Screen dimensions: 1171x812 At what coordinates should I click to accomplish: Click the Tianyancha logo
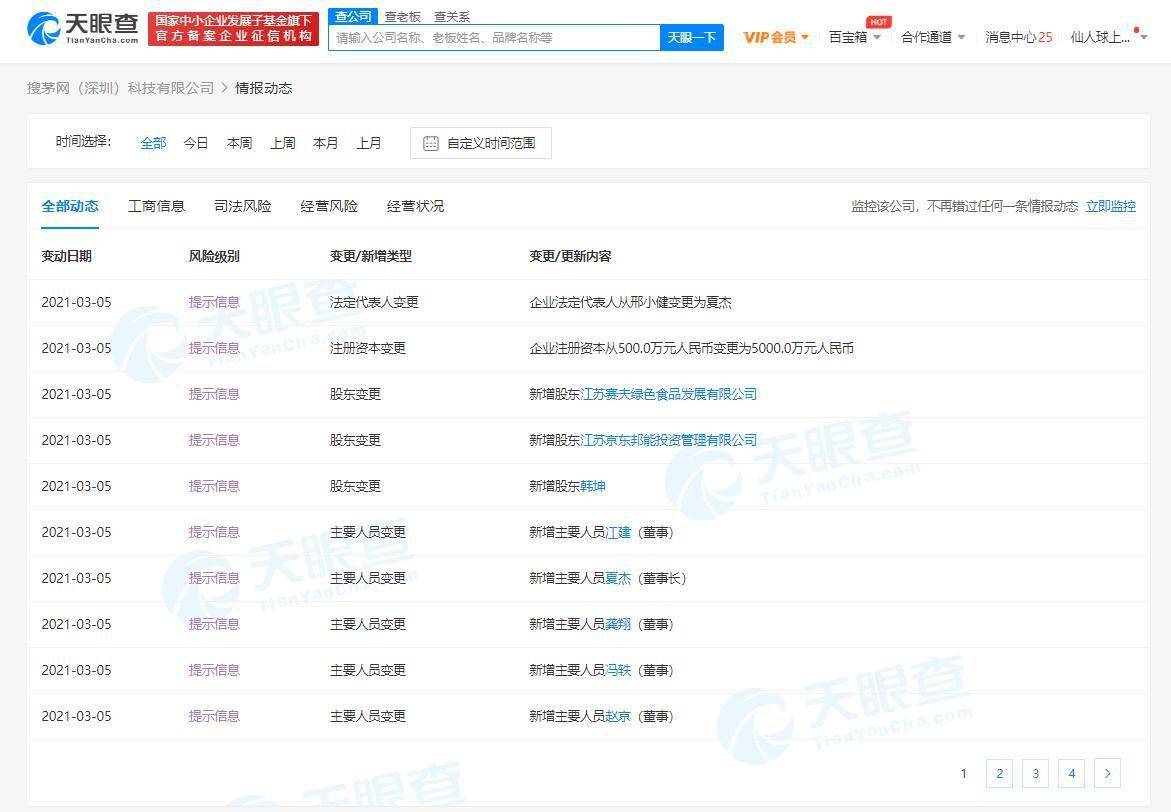tap(83, 28)
